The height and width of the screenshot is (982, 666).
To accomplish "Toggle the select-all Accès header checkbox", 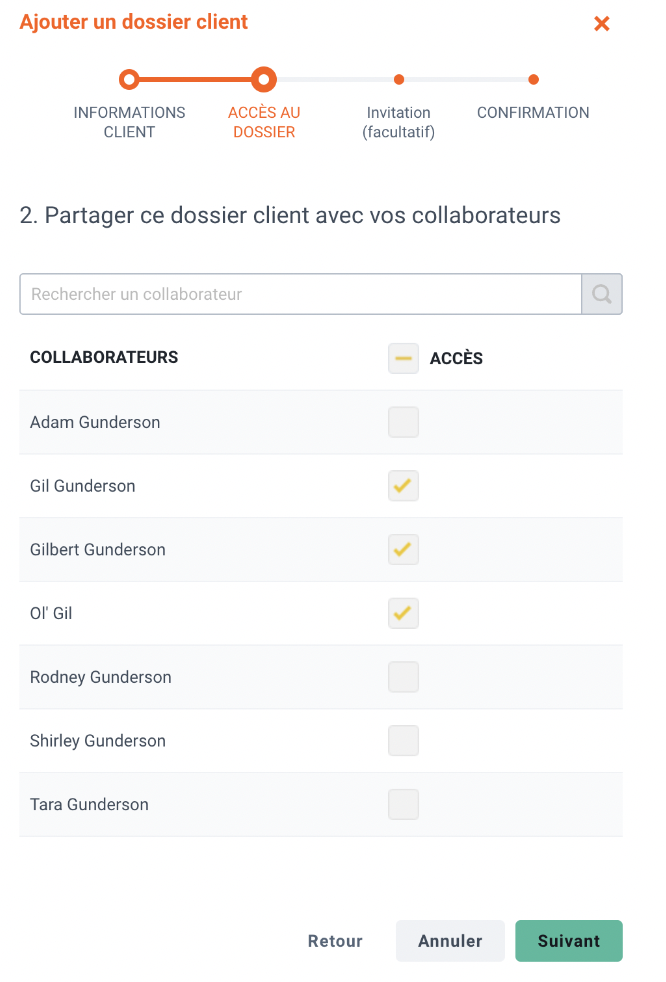I will 403,358.
